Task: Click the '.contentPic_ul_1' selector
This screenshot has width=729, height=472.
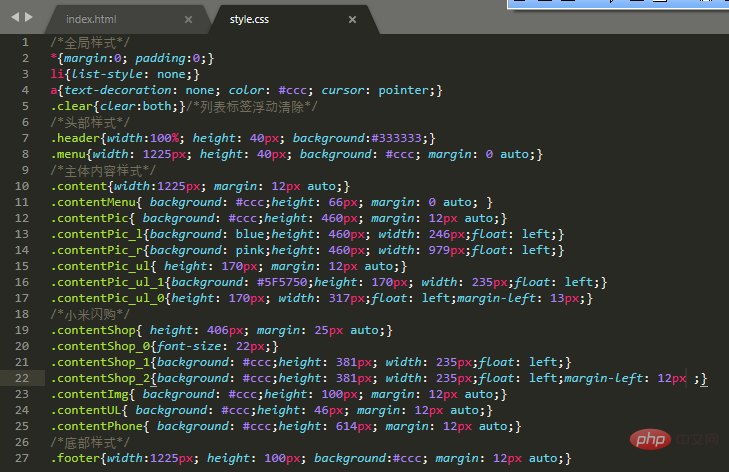Action: tap(107, 282)
